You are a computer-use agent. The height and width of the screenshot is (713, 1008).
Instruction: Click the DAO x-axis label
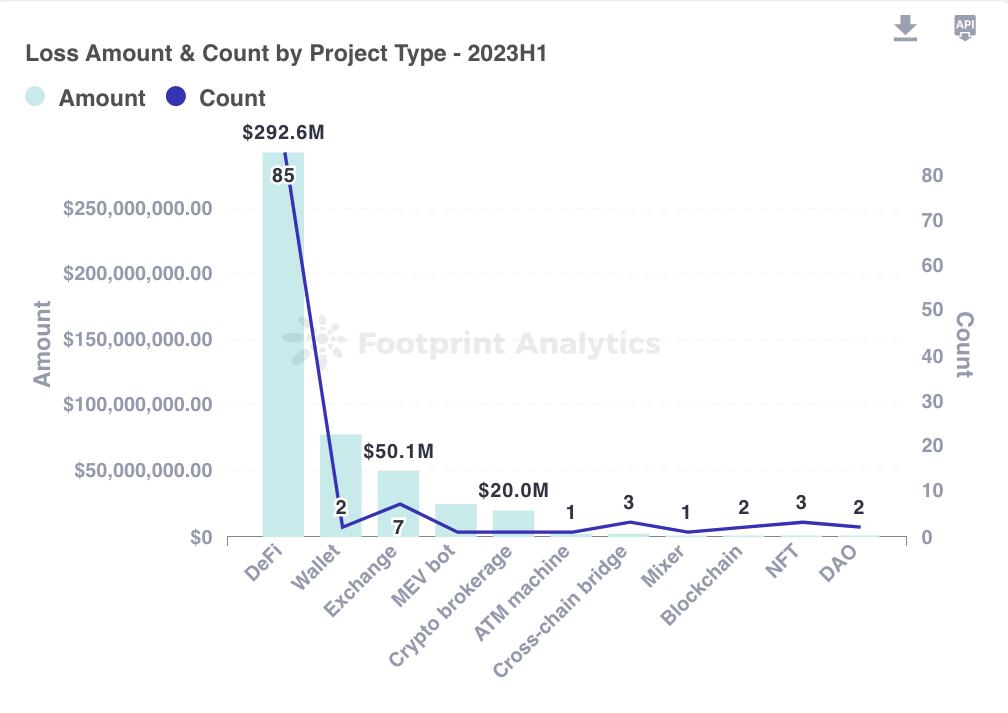point(838,563)
